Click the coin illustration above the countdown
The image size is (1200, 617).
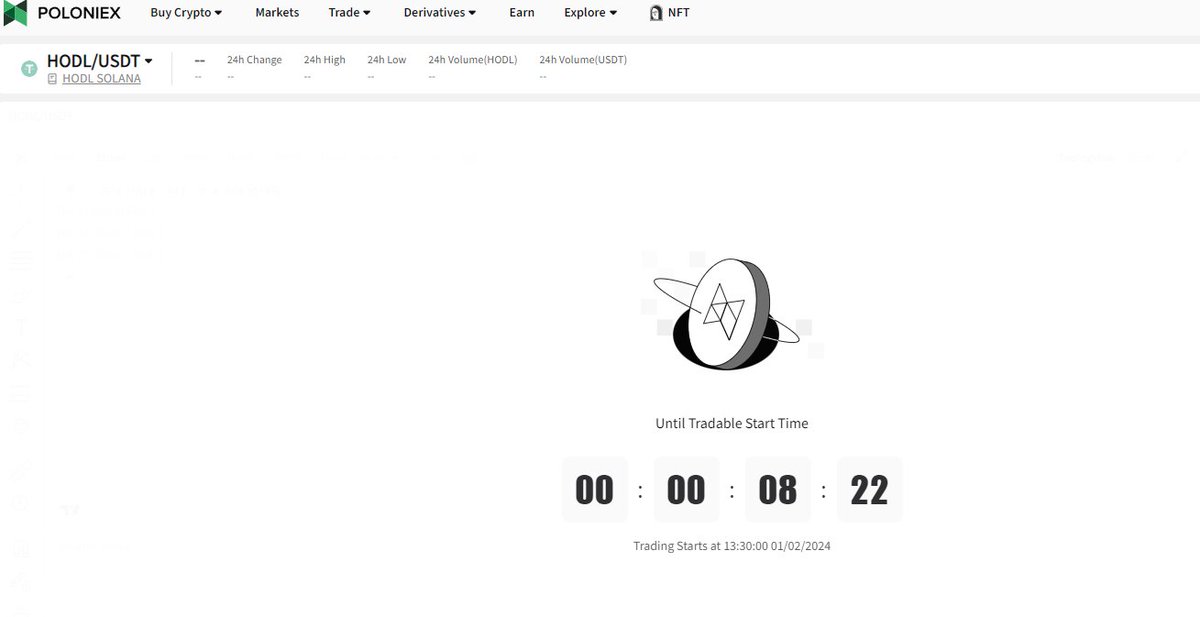pyautogui.click(x=732, y=312)
